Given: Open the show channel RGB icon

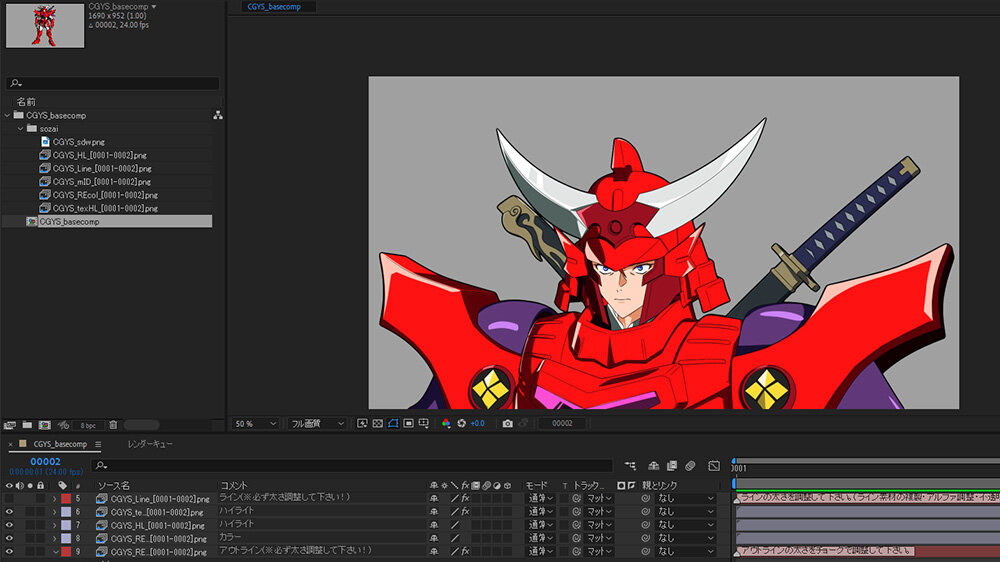Looking at the screenshot, I should click(x=446, y=424).
